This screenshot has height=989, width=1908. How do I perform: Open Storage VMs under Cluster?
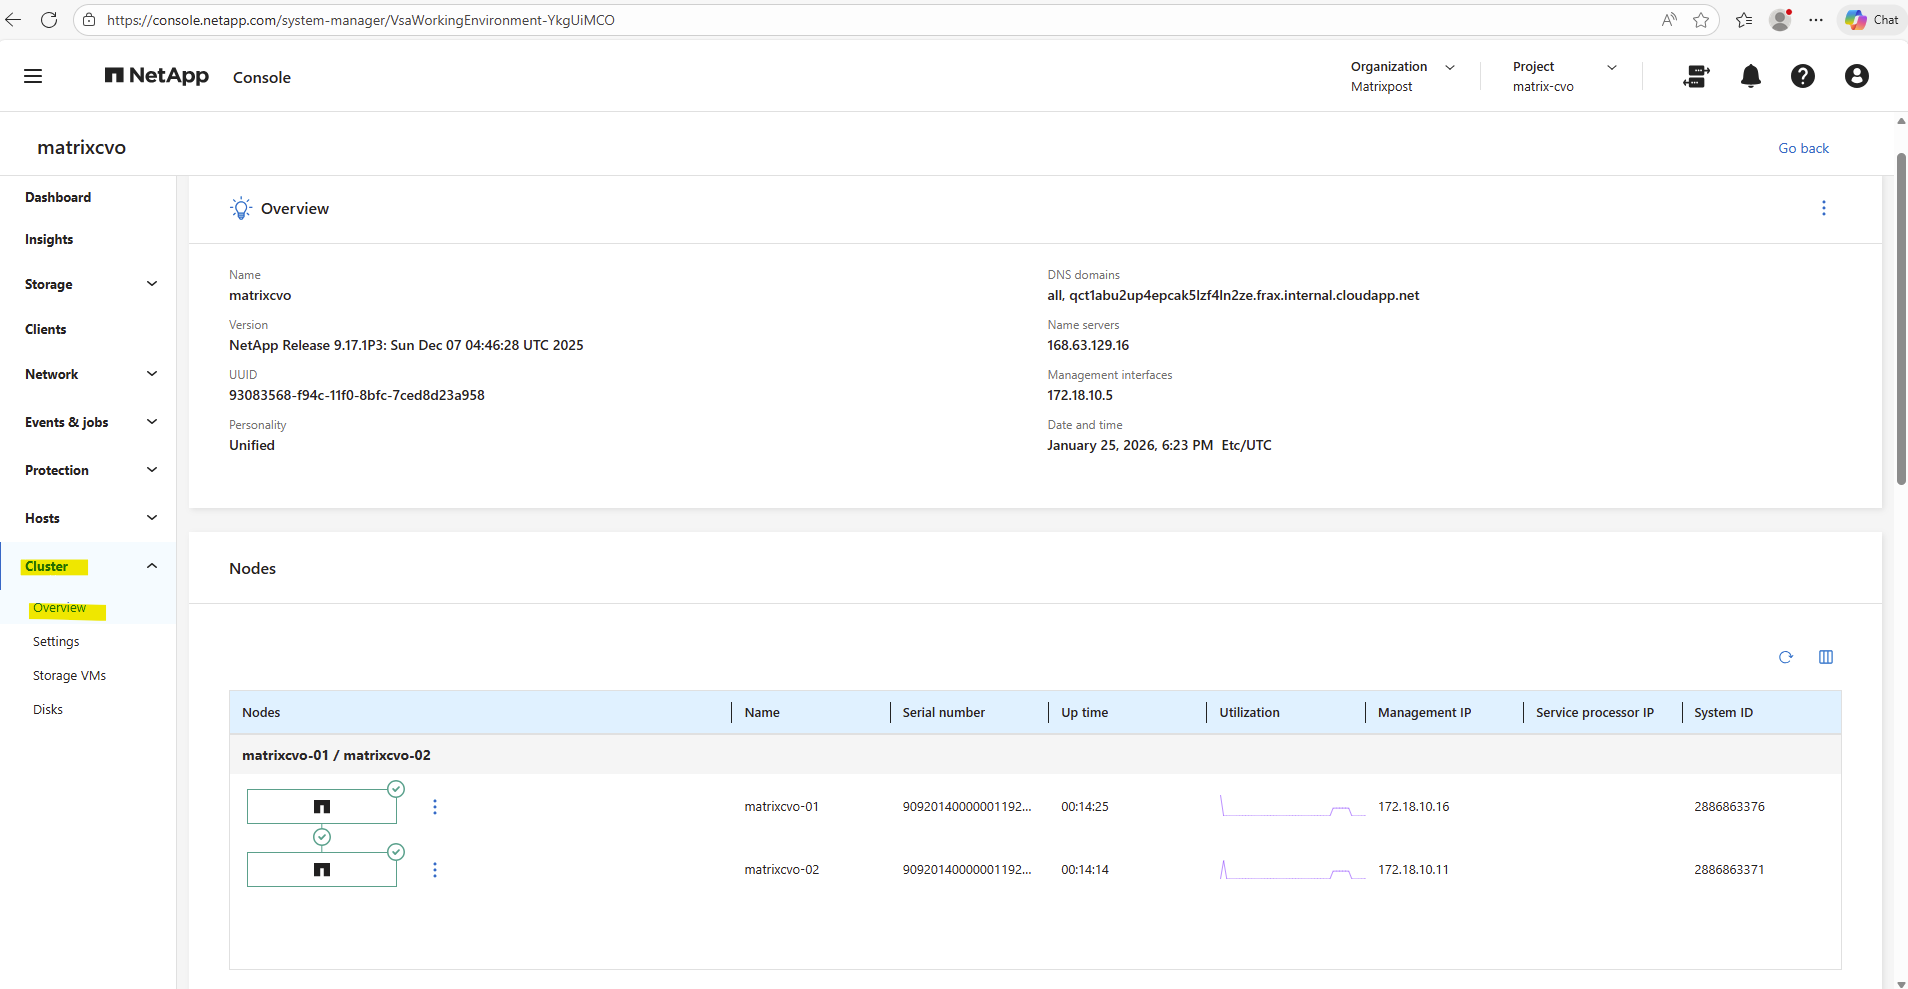coord(69,676)
